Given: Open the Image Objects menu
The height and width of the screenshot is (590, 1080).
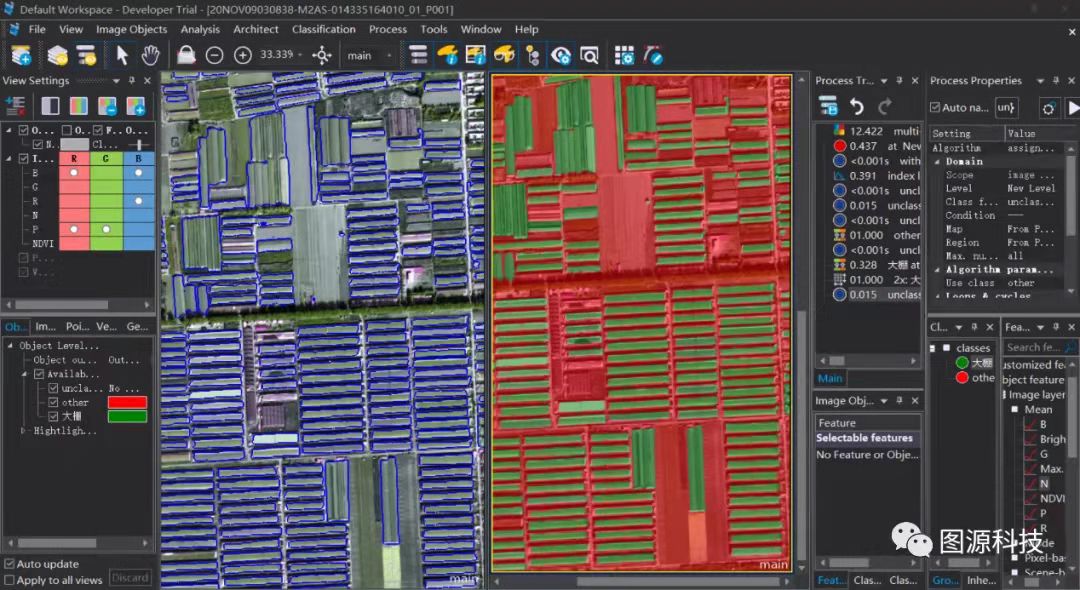Looking at the screenshot, I should [x=131, y=29].
